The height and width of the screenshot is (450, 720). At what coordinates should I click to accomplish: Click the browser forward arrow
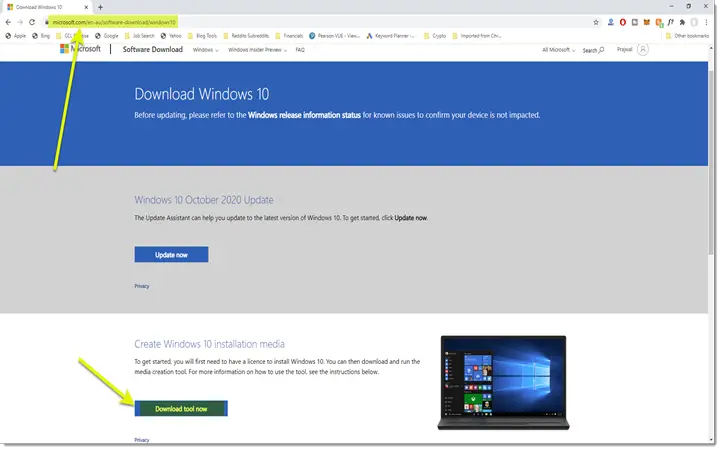20,22
